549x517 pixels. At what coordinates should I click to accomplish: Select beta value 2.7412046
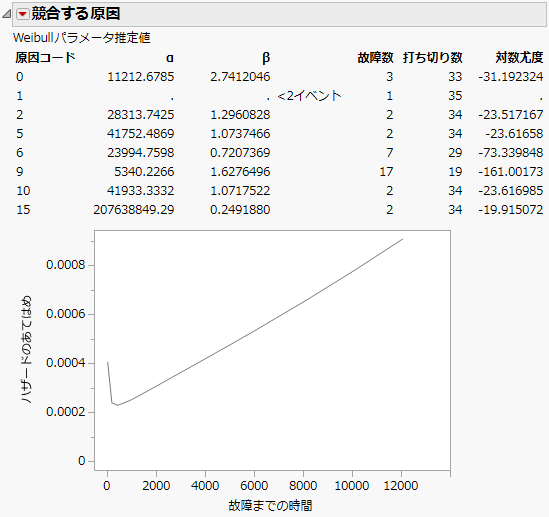[240, 77]
